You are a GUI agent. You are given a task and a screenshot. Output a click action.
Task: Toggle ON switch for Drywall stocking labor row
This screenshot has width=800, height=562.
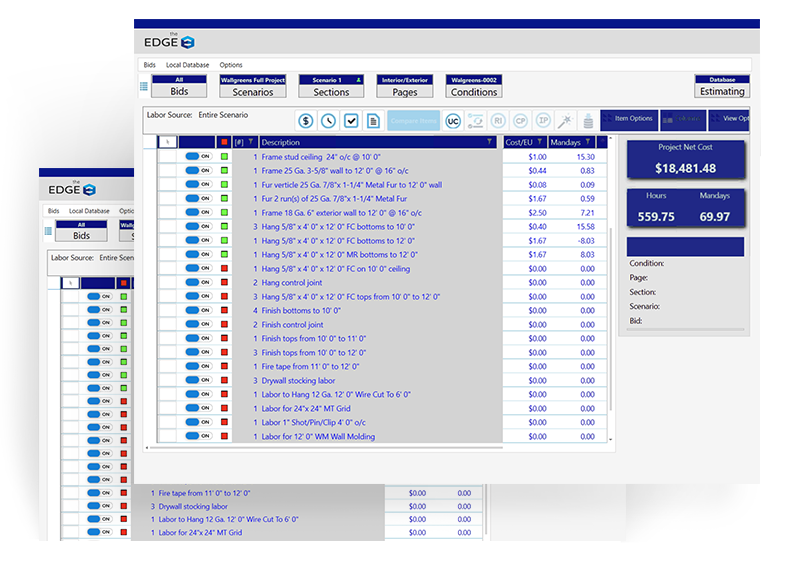point(197,381)
